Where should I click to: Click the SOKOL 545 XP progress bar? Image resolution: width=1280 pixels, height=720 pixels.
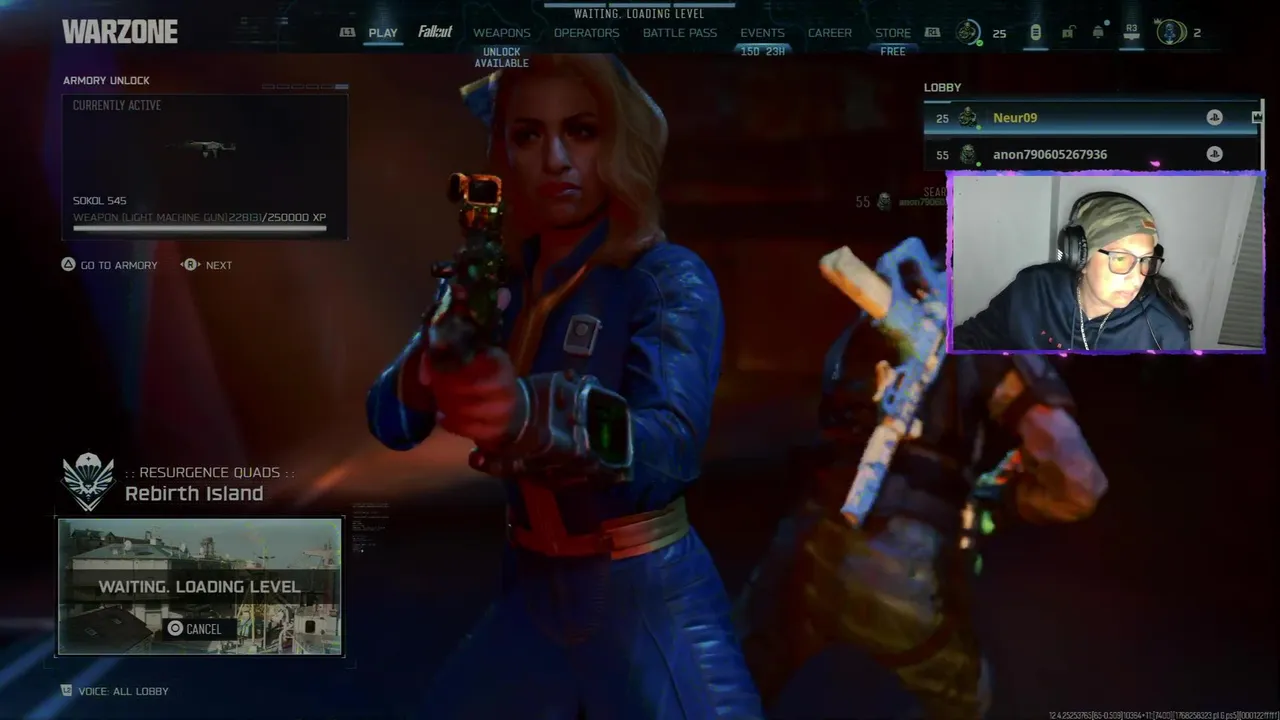[200, 229]
